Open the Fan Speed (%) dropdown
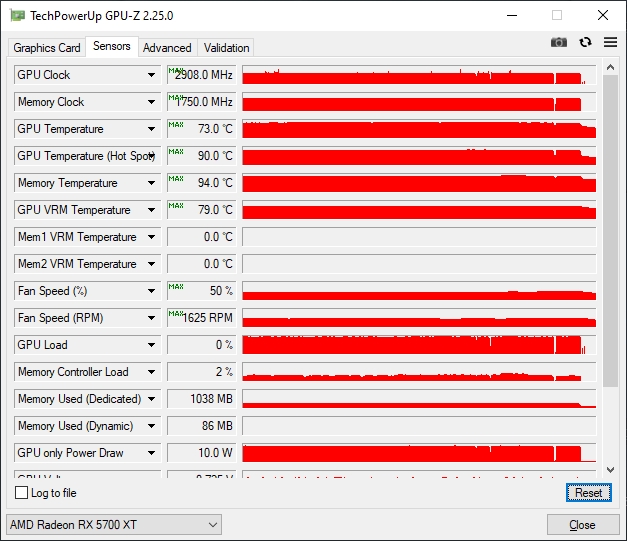The height and width of the screenshot is (541, 627). (x=151, y=291)
